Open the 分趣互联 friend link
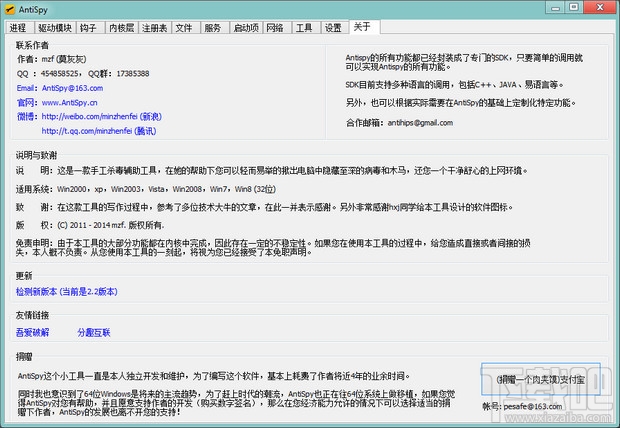This screenshot has width=620, height=428. 94,332
